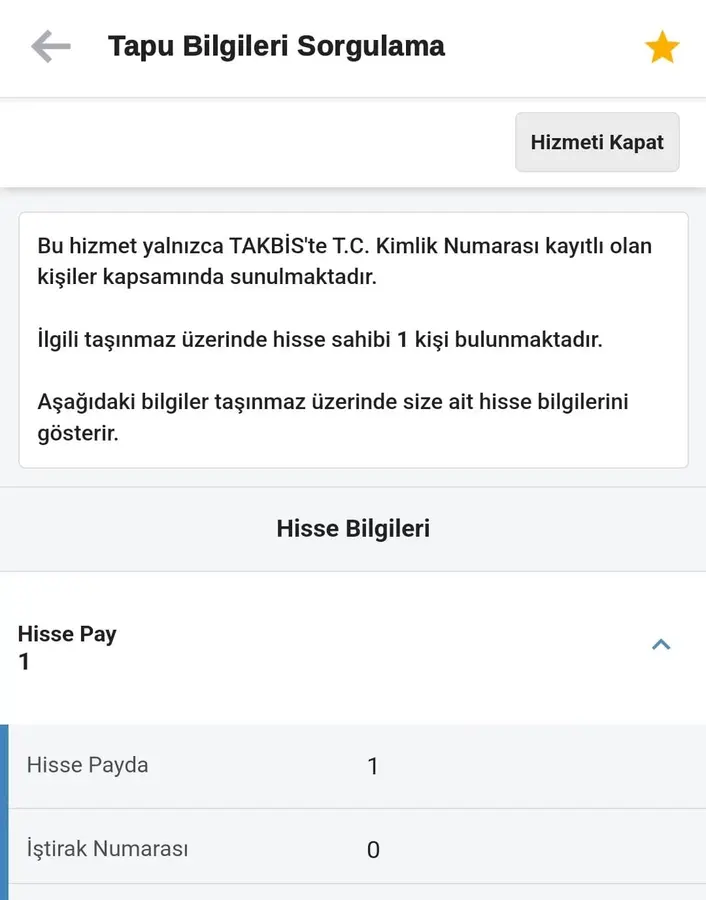This screenshot has height=900, width=706.
Task: Click the word gösterir in the notice
Action: pos(78,435)
